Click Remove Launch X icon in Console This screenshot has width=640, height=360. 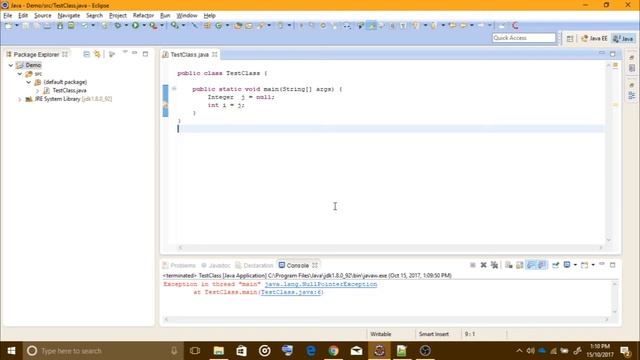pos(483,265)
